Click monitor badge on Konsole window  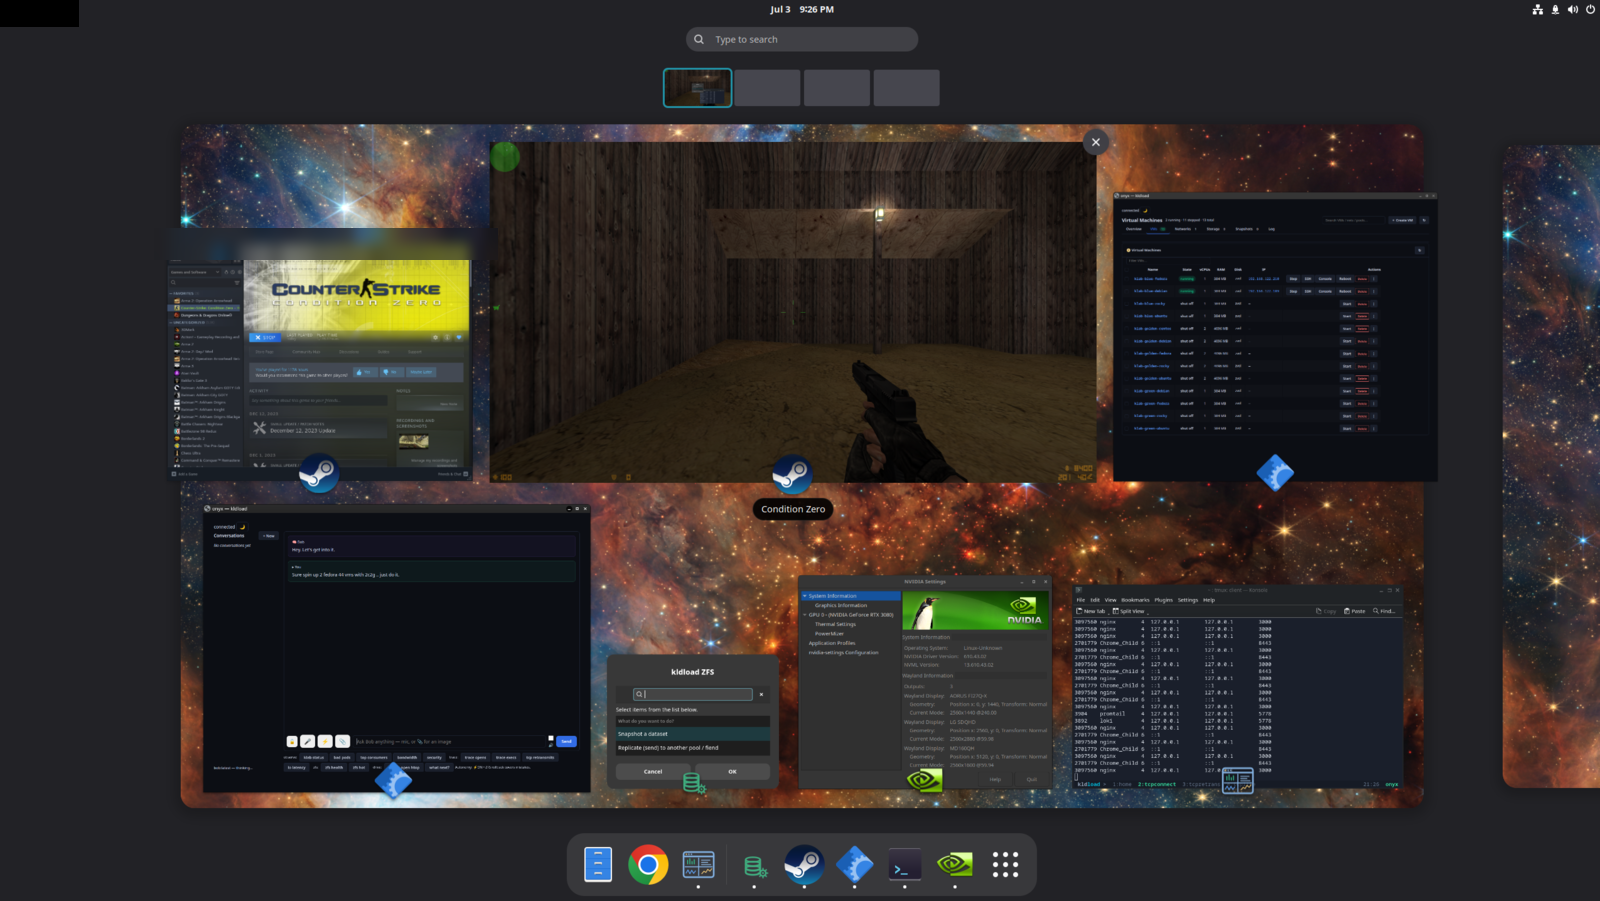[x=1238, y=781]
